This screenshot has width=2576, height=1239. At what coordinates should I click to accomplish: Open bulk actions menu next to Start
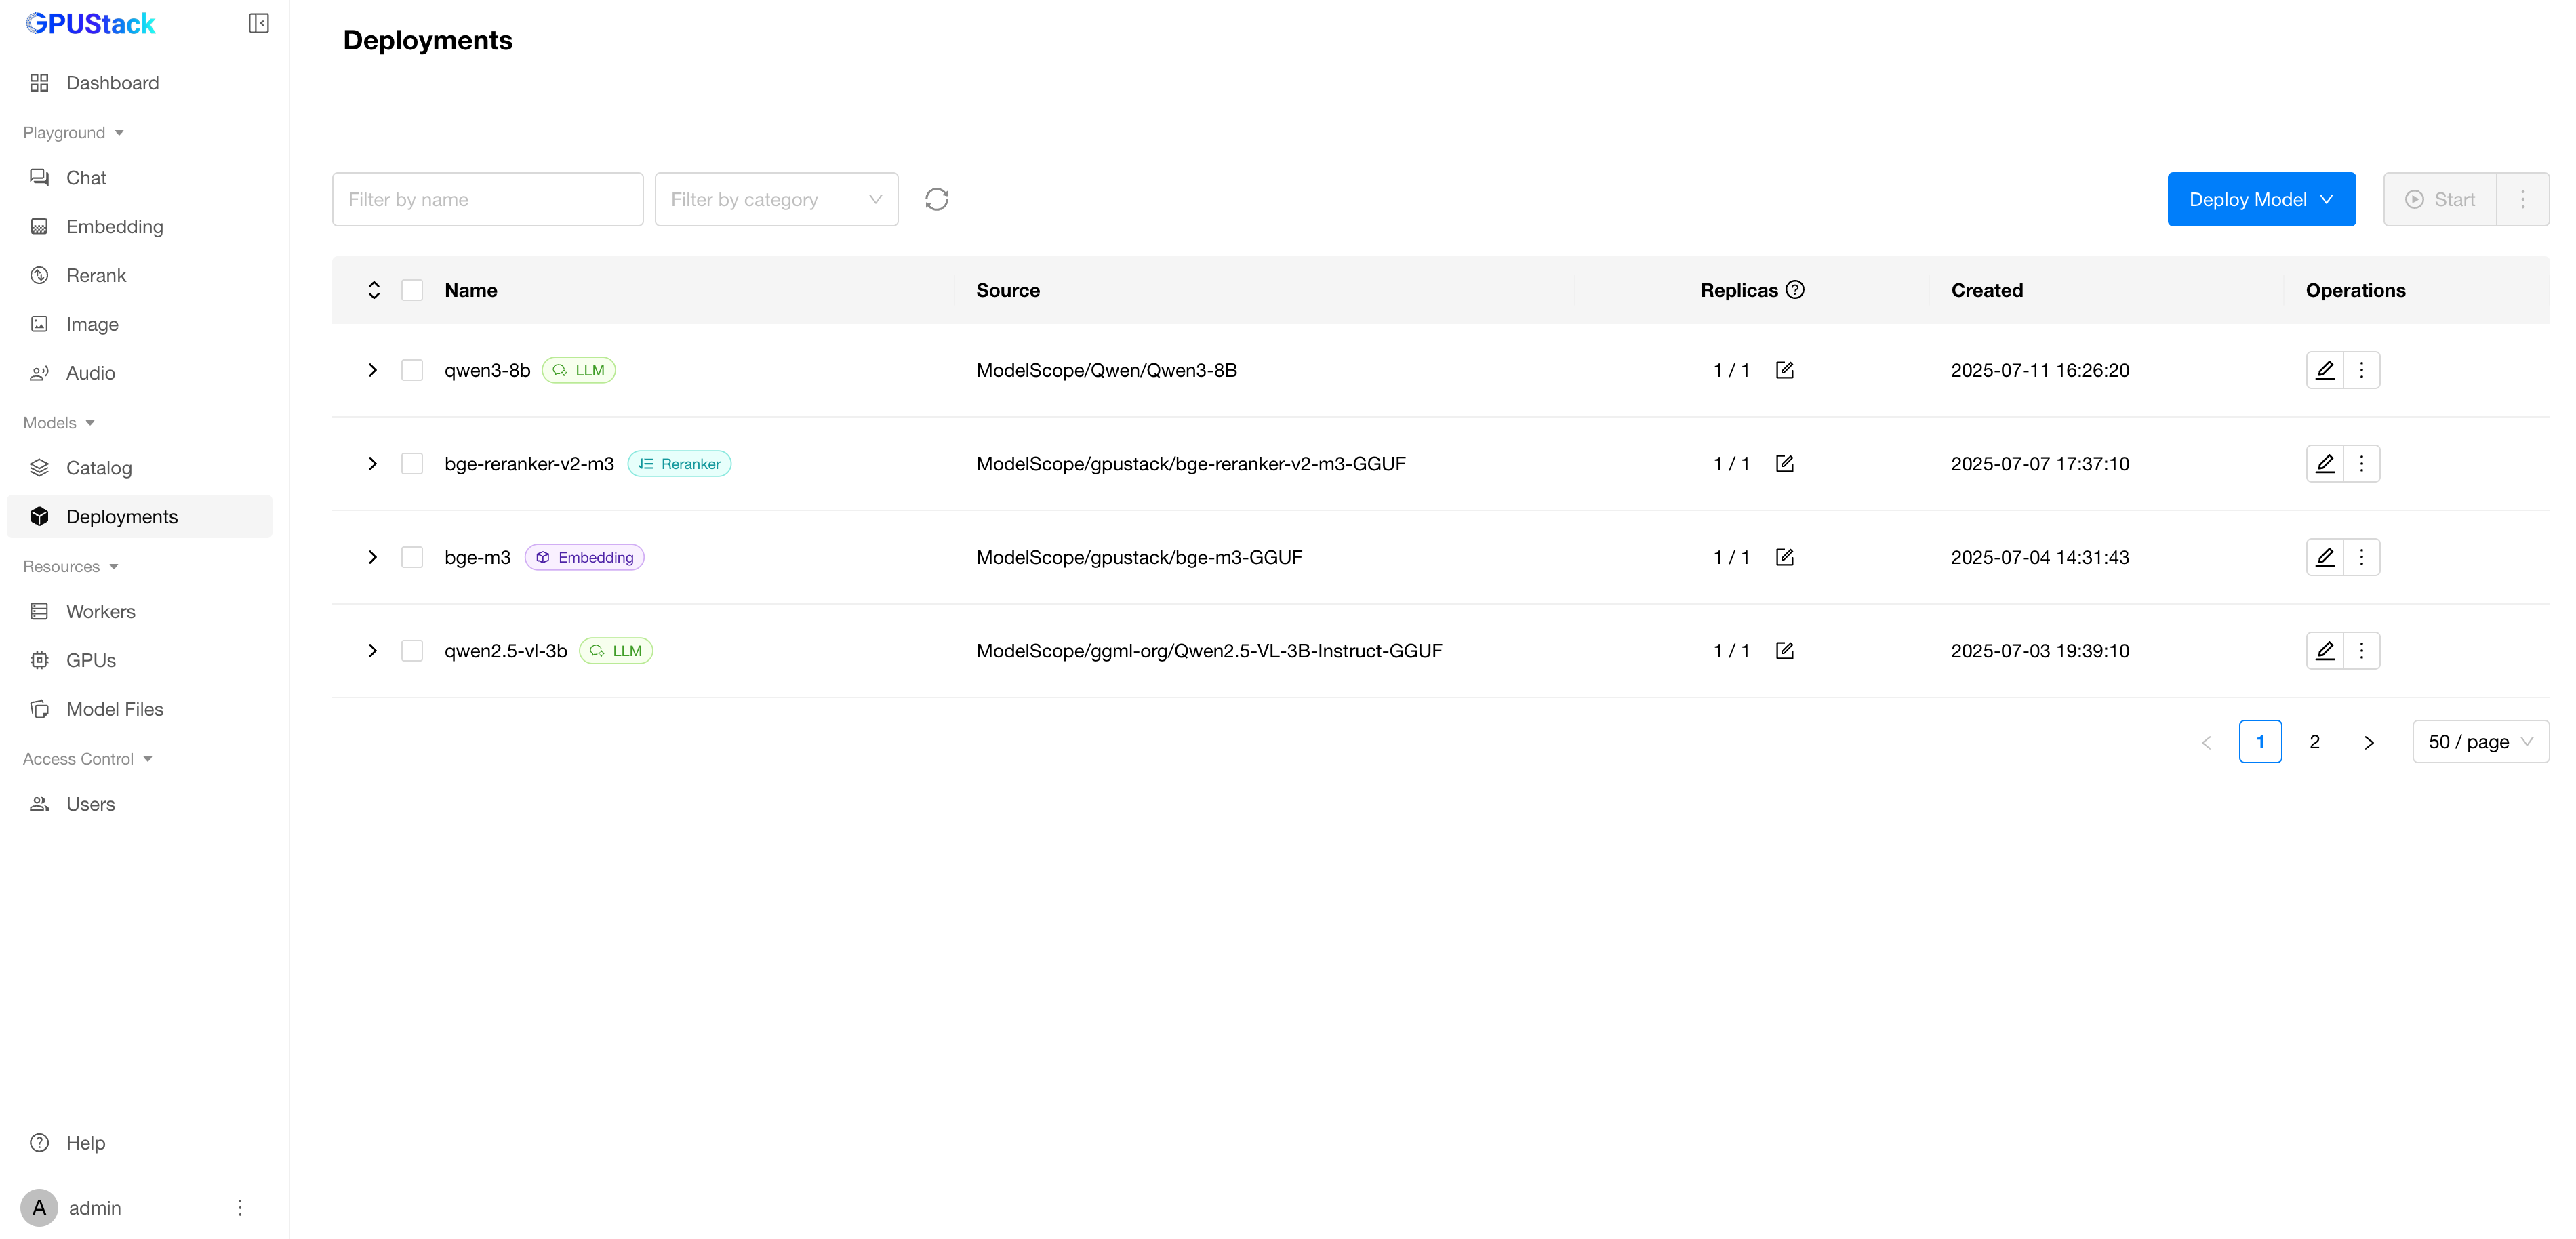coord(2522,199)
